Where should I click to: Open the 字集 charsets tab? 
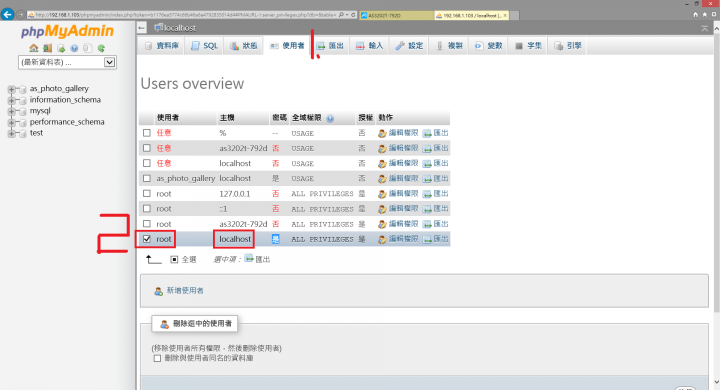point(528,46)
